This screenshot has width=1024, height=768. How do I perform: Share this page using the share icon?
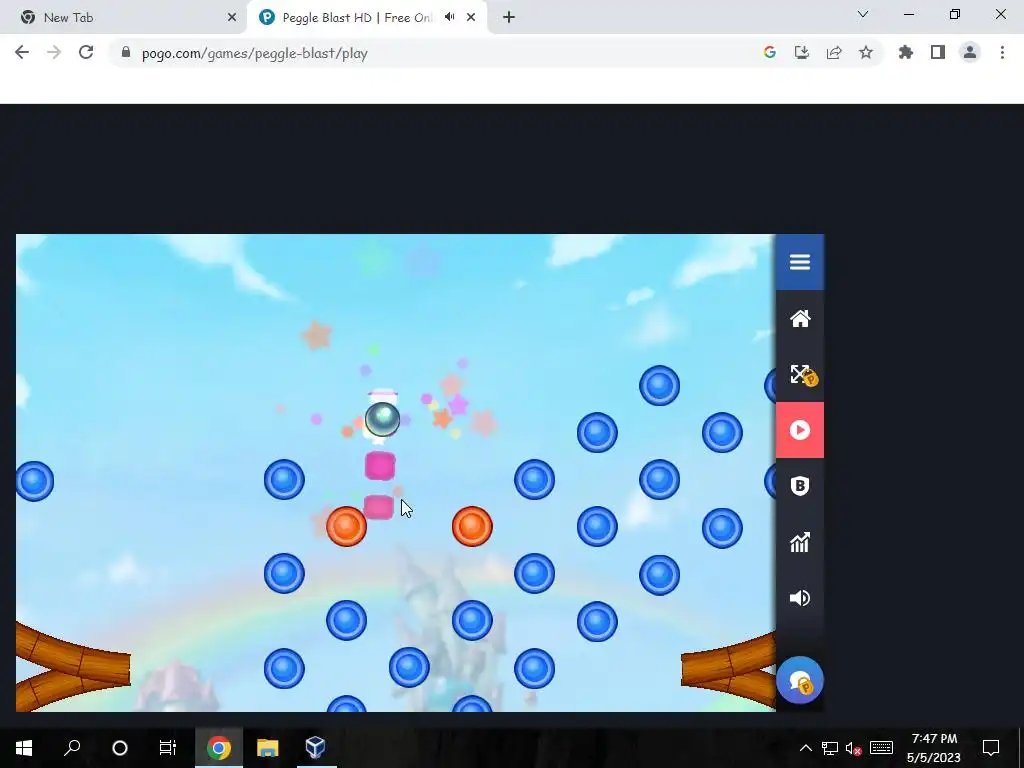(x=834, y=53)
